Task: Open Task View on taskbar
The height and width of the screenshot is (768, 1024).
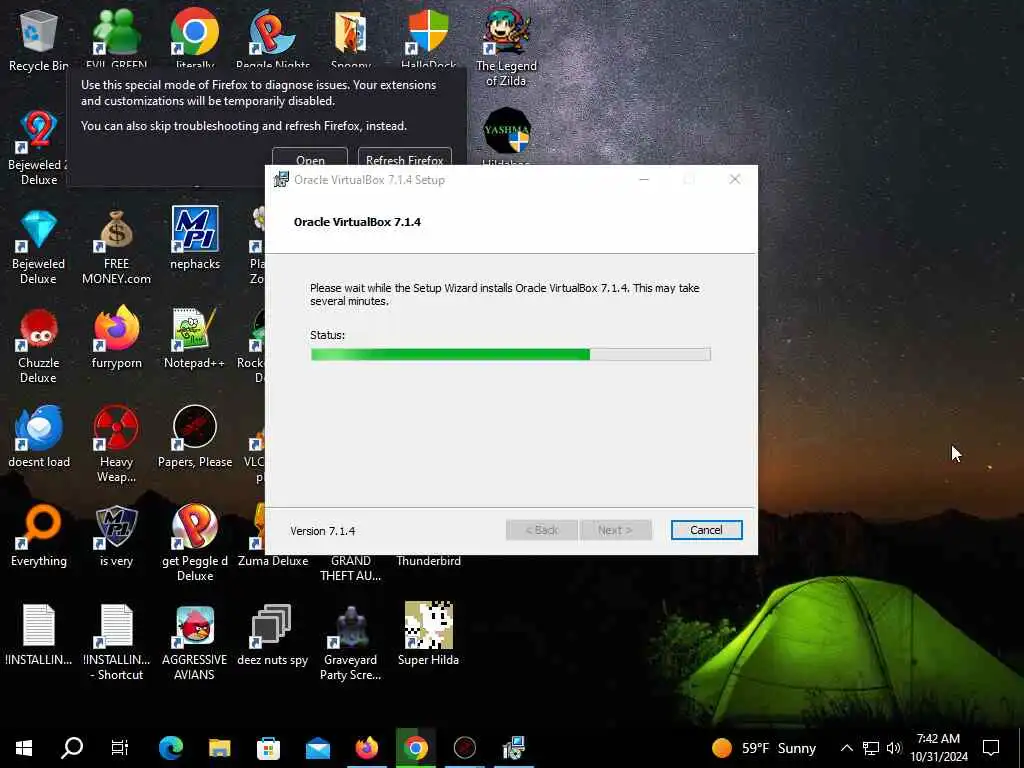Action: tap(120, 748)
